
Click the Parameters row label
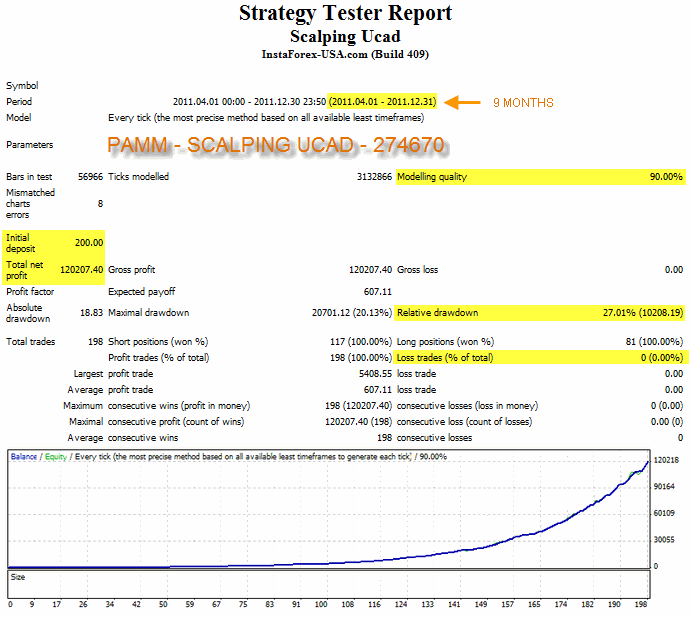pos(30,145)
